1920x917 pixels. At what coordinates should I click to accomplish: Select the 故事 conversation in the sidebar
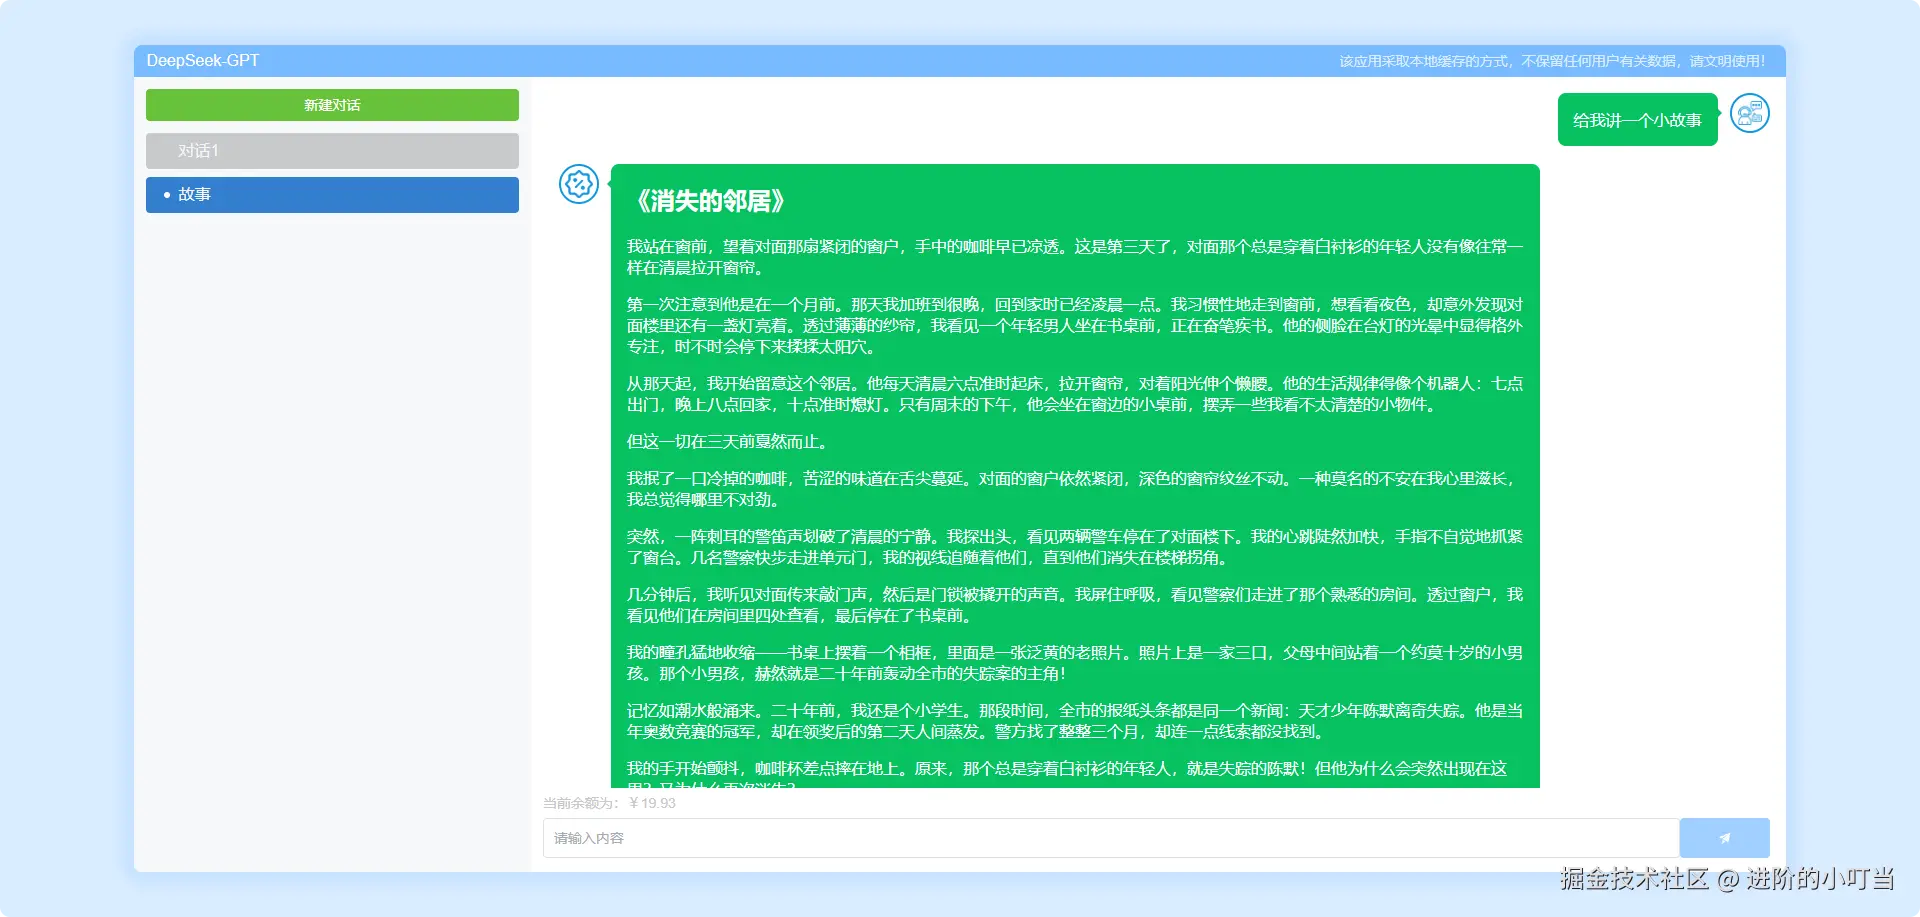pyautogui.click(x=332, y=195)
